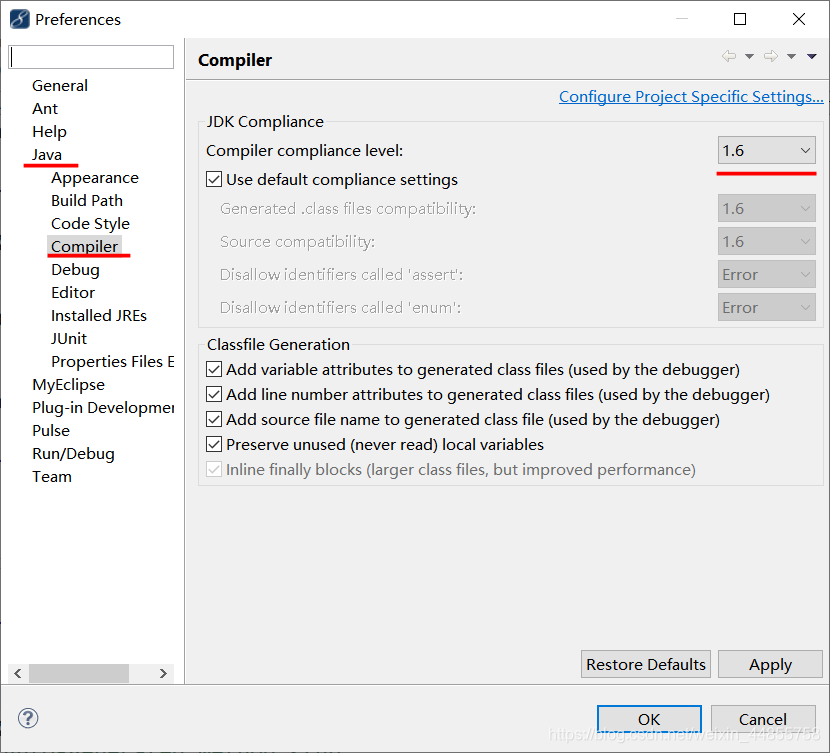Click the horizontal scrollbar thumb under the tree
This screenshot has width=830, height=753.
point(79,673)
